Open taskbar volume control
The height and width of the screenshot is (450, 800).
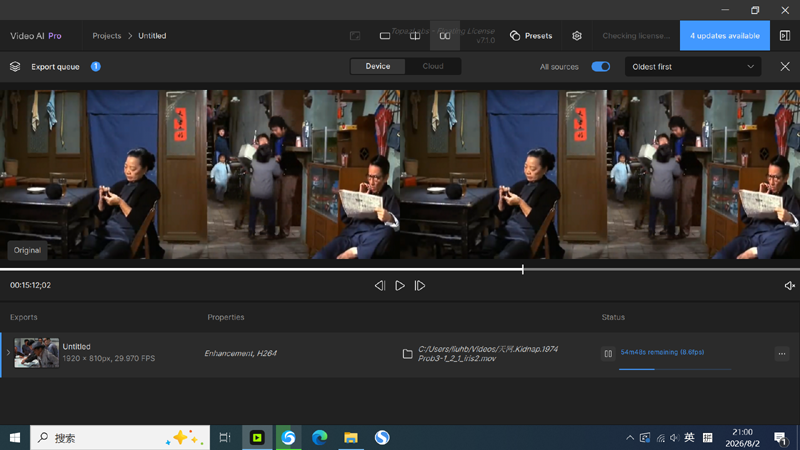(x=674, y=438)
